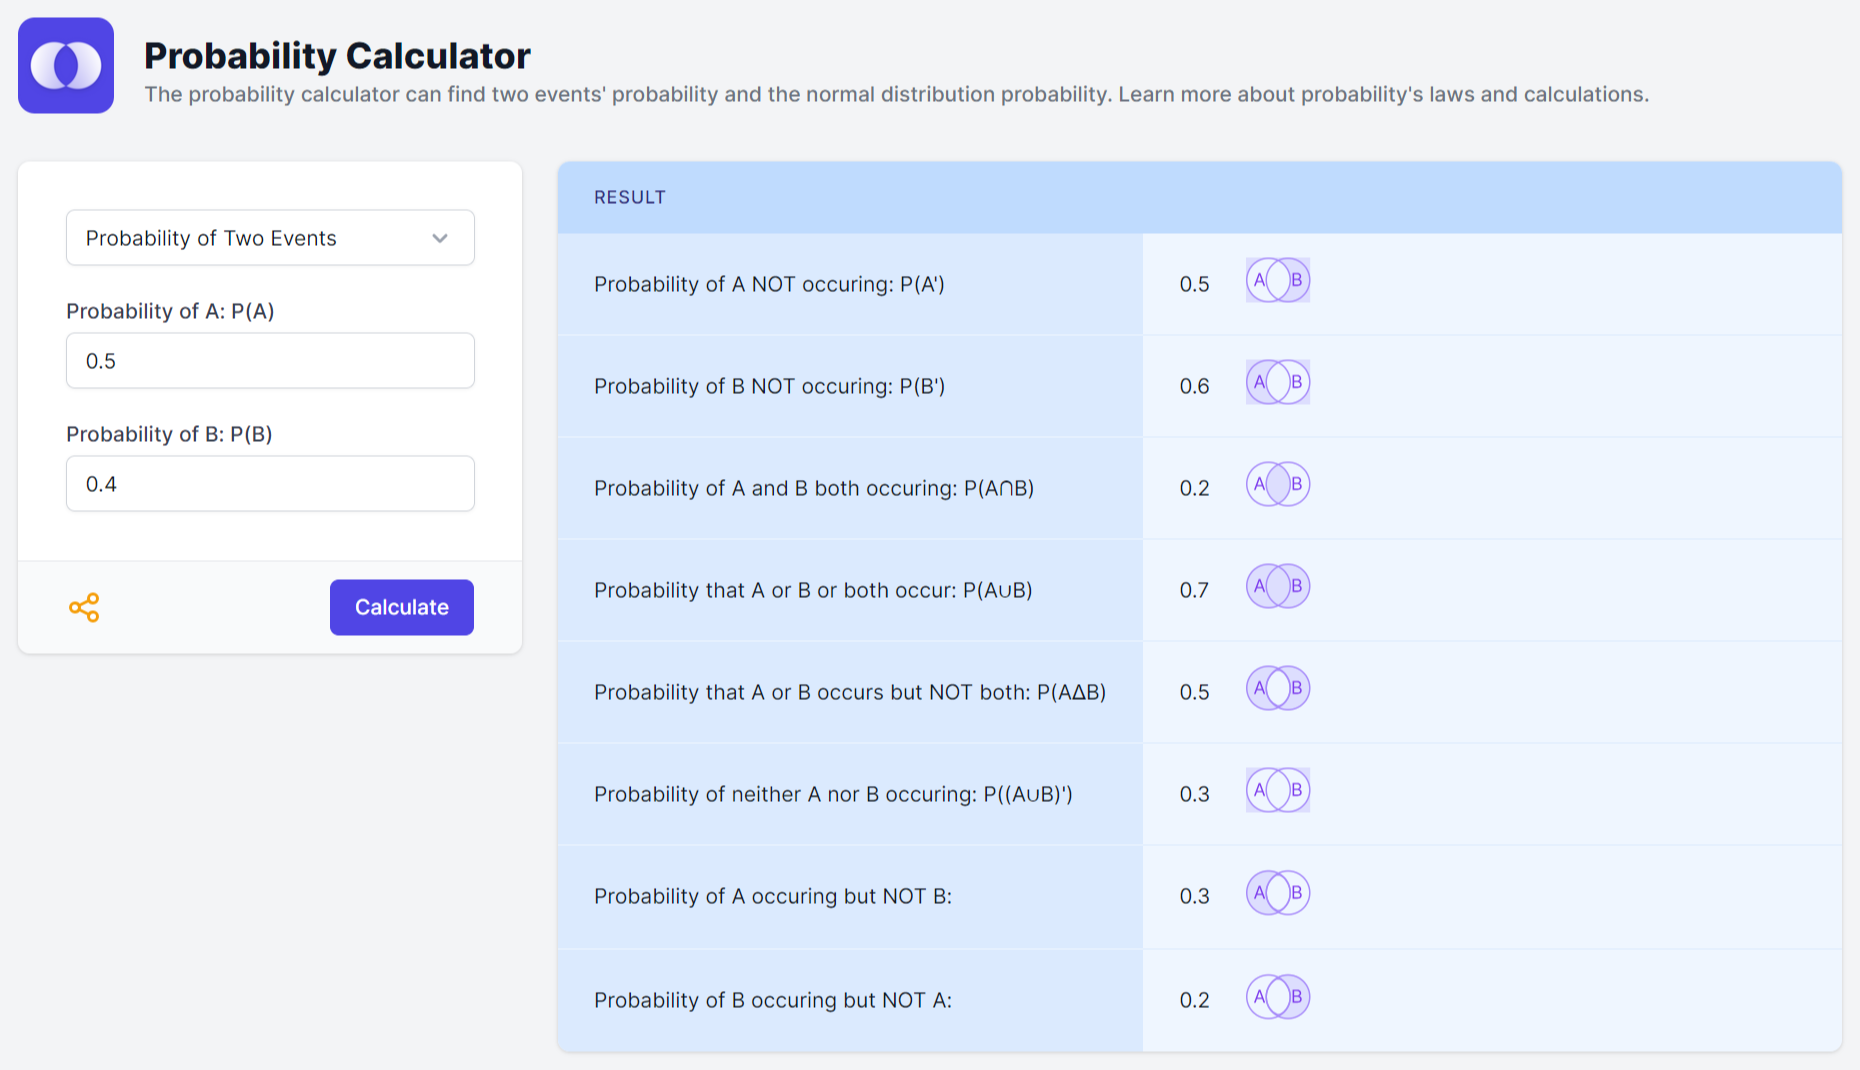Screen dimensions: 1860x1070
Task: Select the Venn diagram for B but NOT A
Action: click(1277, 997)
